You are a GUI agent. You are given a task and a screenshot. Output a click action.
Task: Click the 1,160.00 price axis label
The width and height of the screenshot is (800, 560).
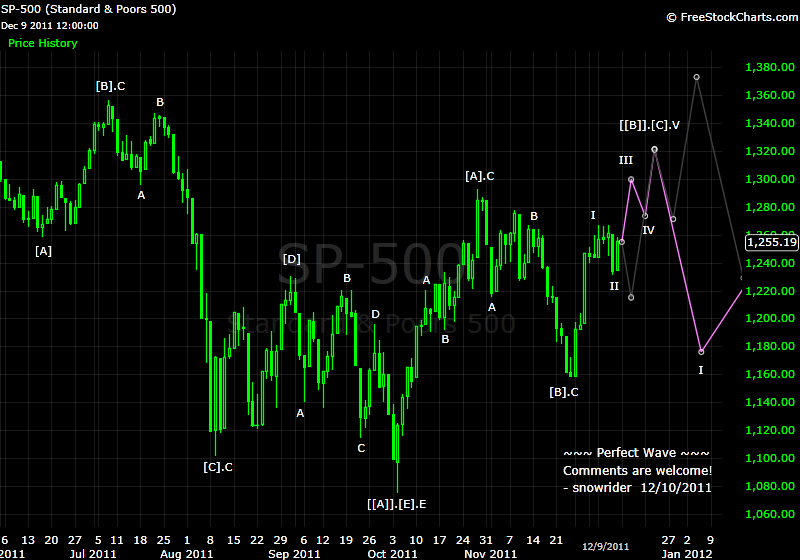coord(770,374)
